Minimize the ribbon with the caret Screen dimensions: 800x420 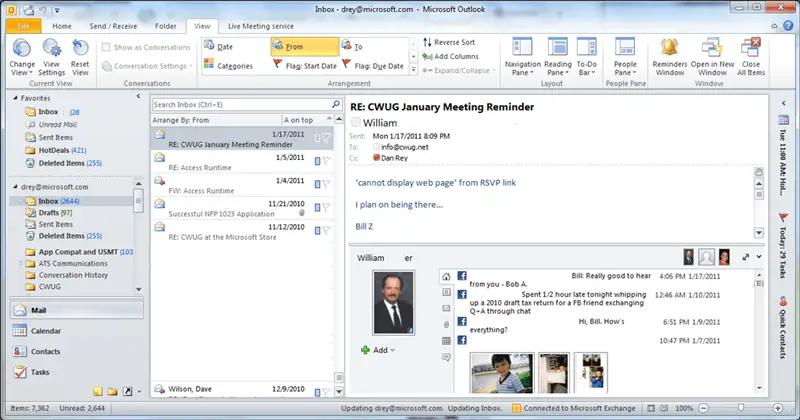(x=774, y=26)
